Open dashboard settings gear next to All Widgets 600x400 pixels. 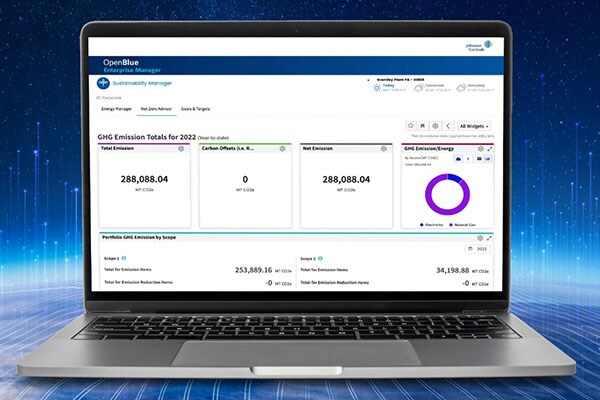[x=436, y=126]
